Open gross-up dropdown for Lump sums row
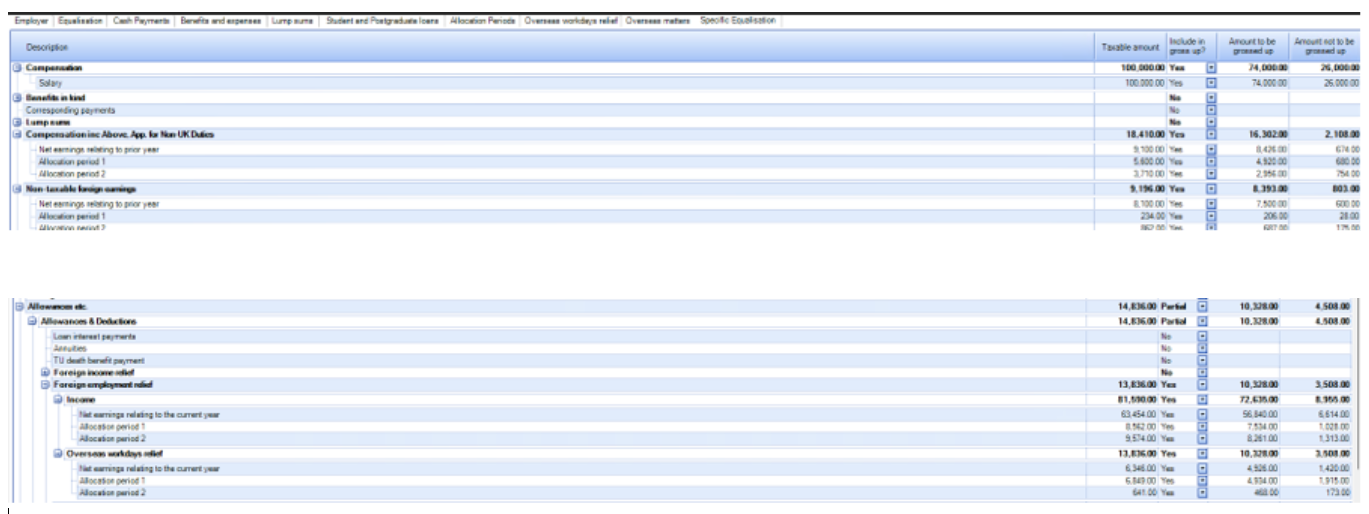Viewport: 1369px width, 514px height. (x=1211, y=122)
